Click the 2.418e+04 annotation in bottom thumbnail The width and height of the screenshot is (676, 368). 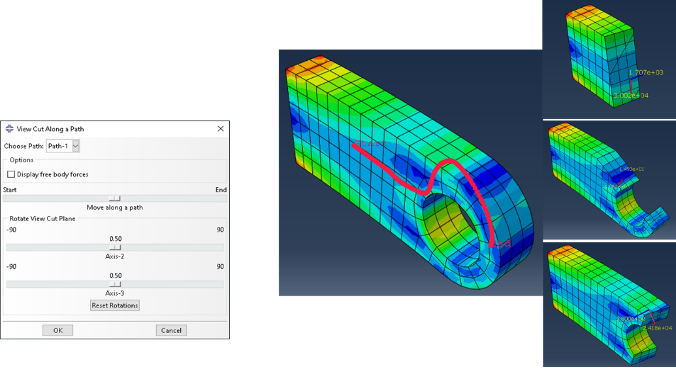coord(657,328)
